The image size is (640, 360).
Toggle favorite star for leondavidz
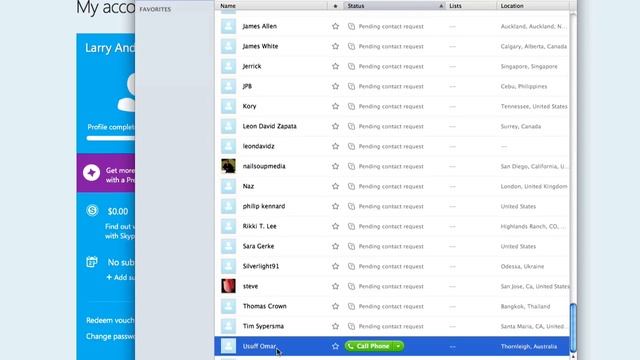click(335, 146)
